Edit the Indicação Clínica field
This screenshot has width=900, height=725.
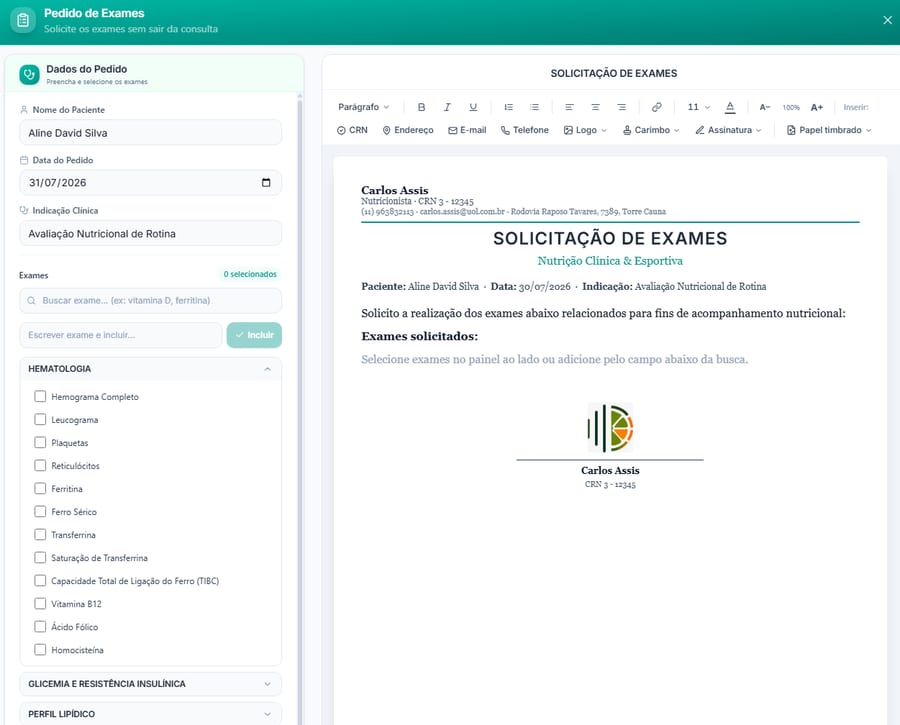(x=150, y=234)
